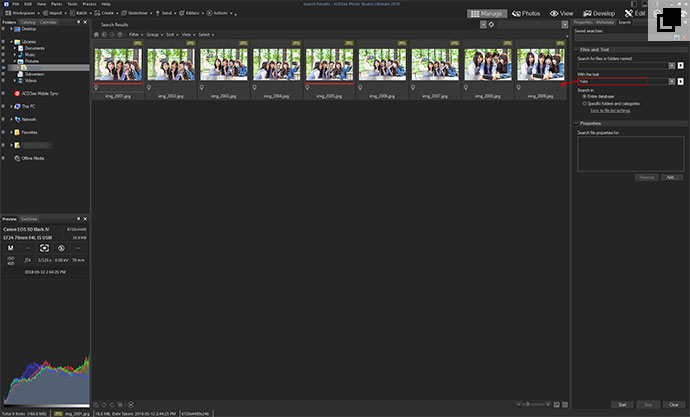Viewport: 690px width, 417px height.
Task: Switch to the Catalog pane tab
Action: click(28, 22)
